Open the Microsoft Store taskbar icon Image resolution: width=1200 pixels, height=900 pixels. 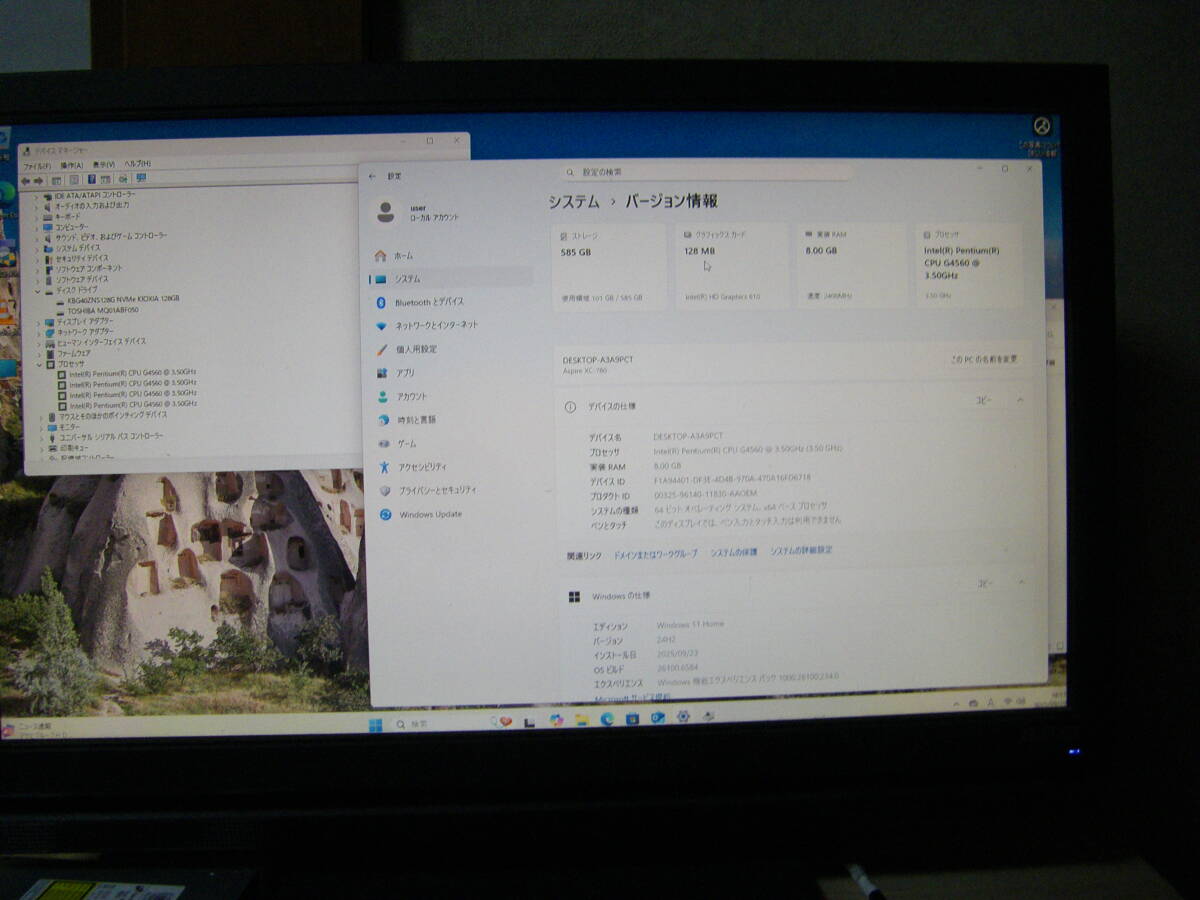click(x=632, y=719)
